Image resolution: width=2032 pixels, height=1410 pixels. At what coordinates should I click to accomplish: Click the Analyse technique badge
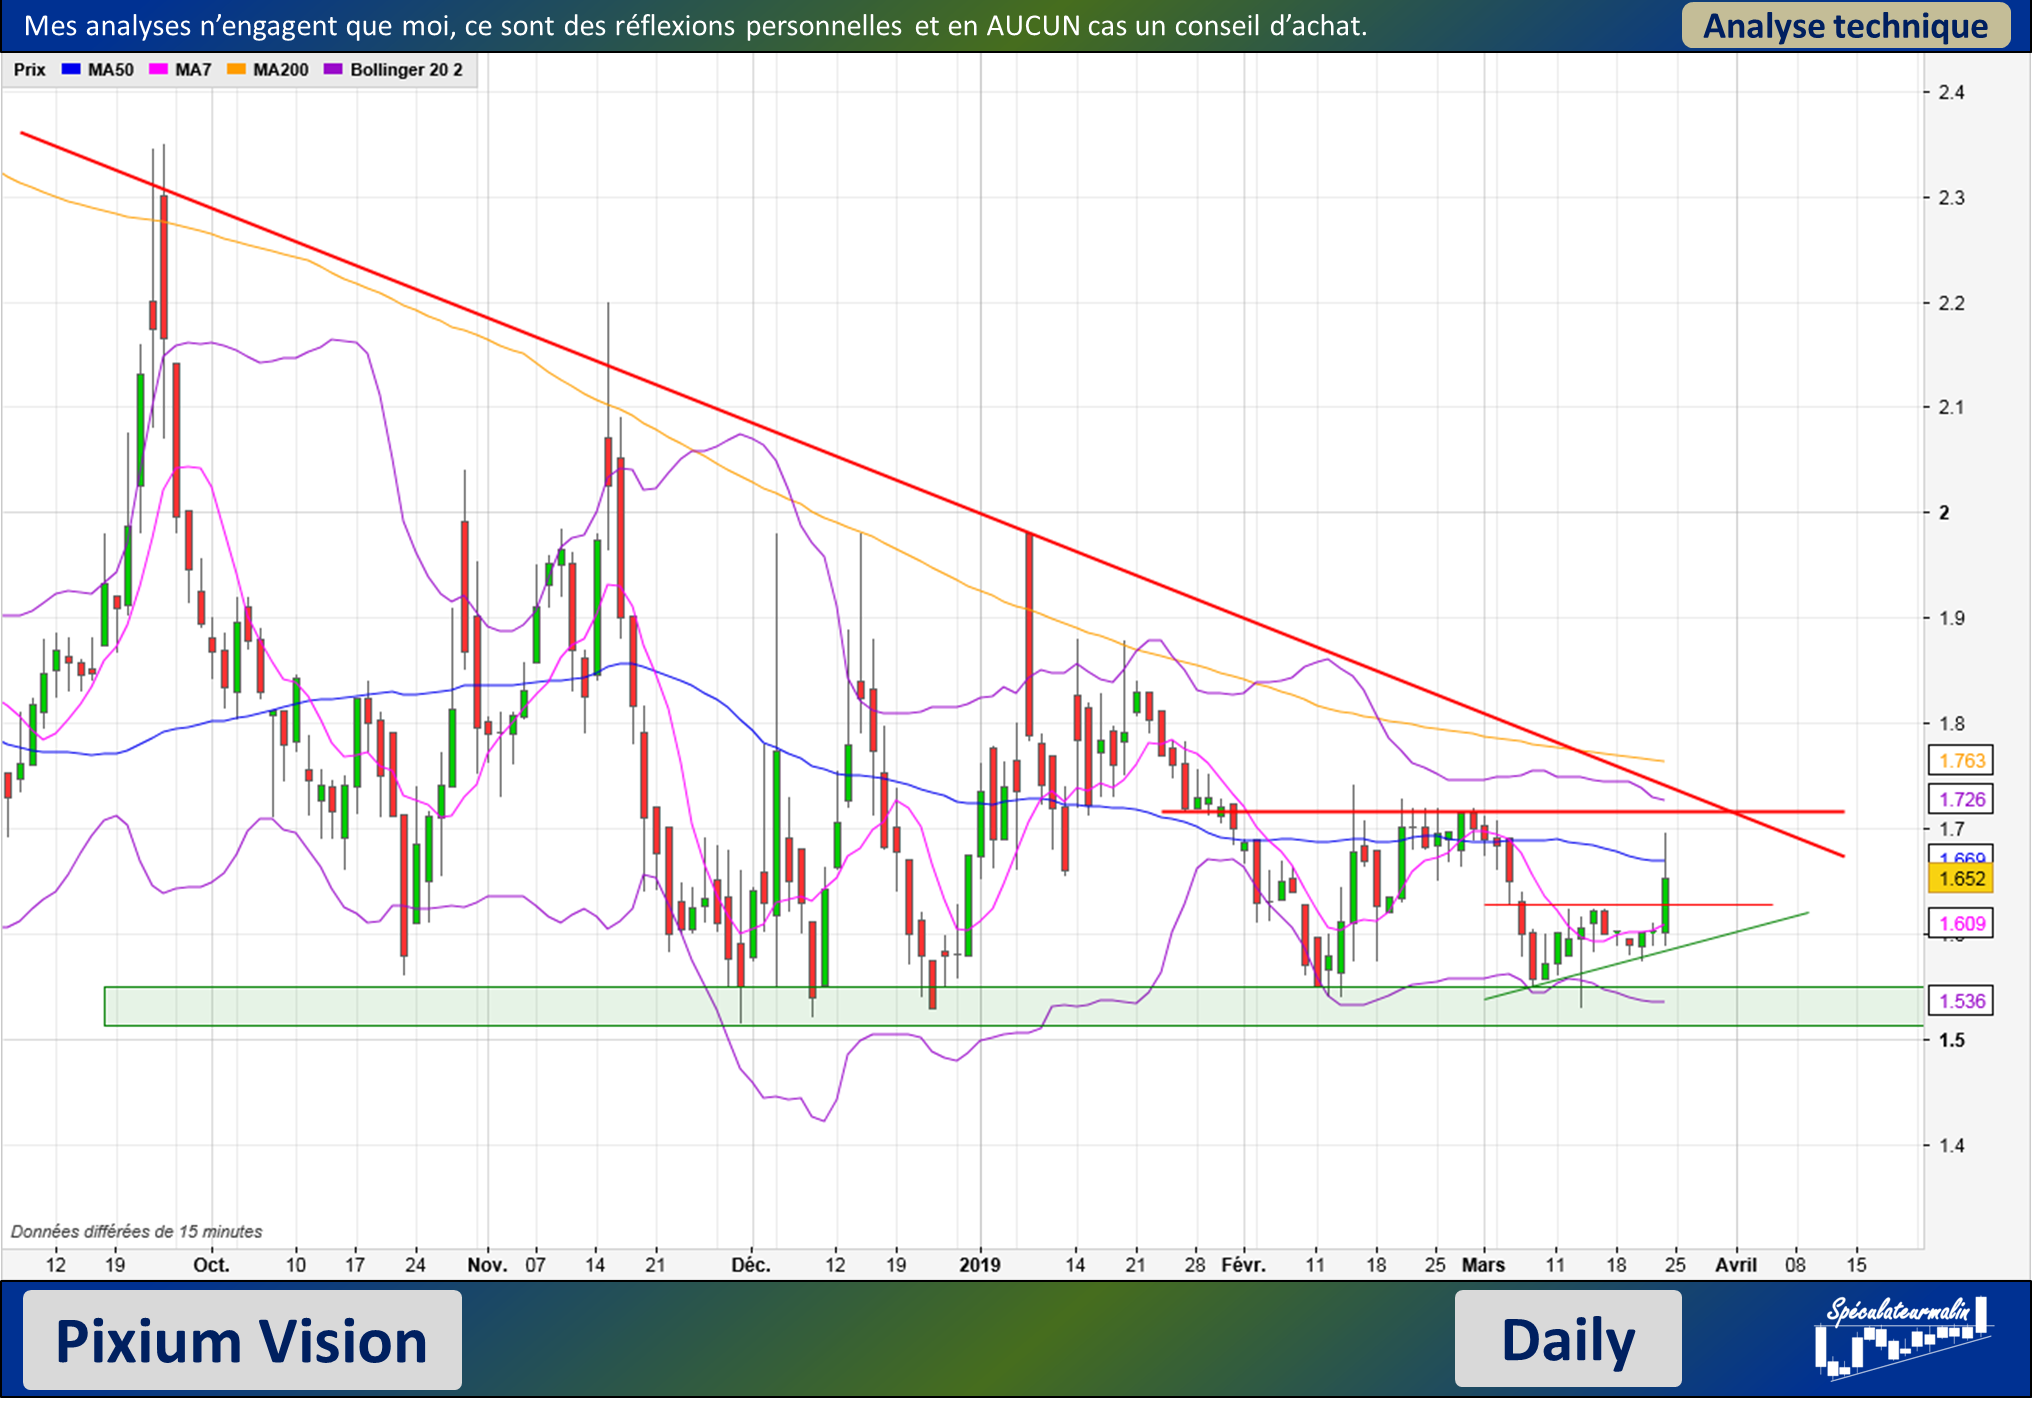click(x=1846, y=25)
